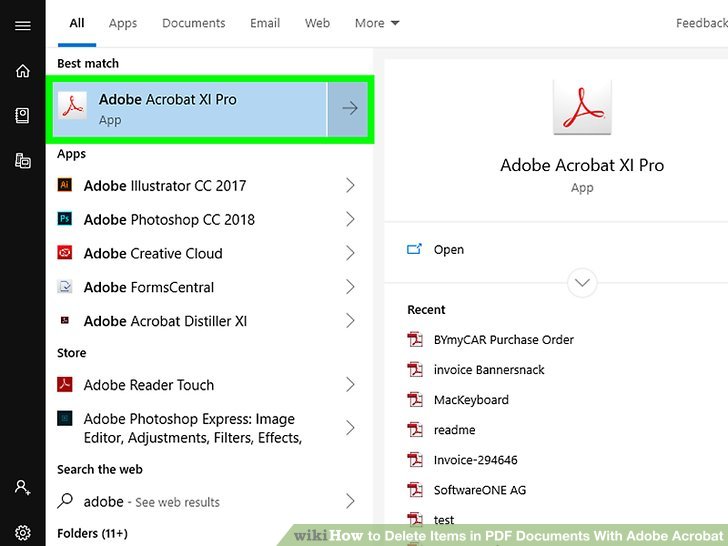Expand Adobe Photoshop Express chevron
This screenshot has width=728, height=546.
(x=351, y=428)
